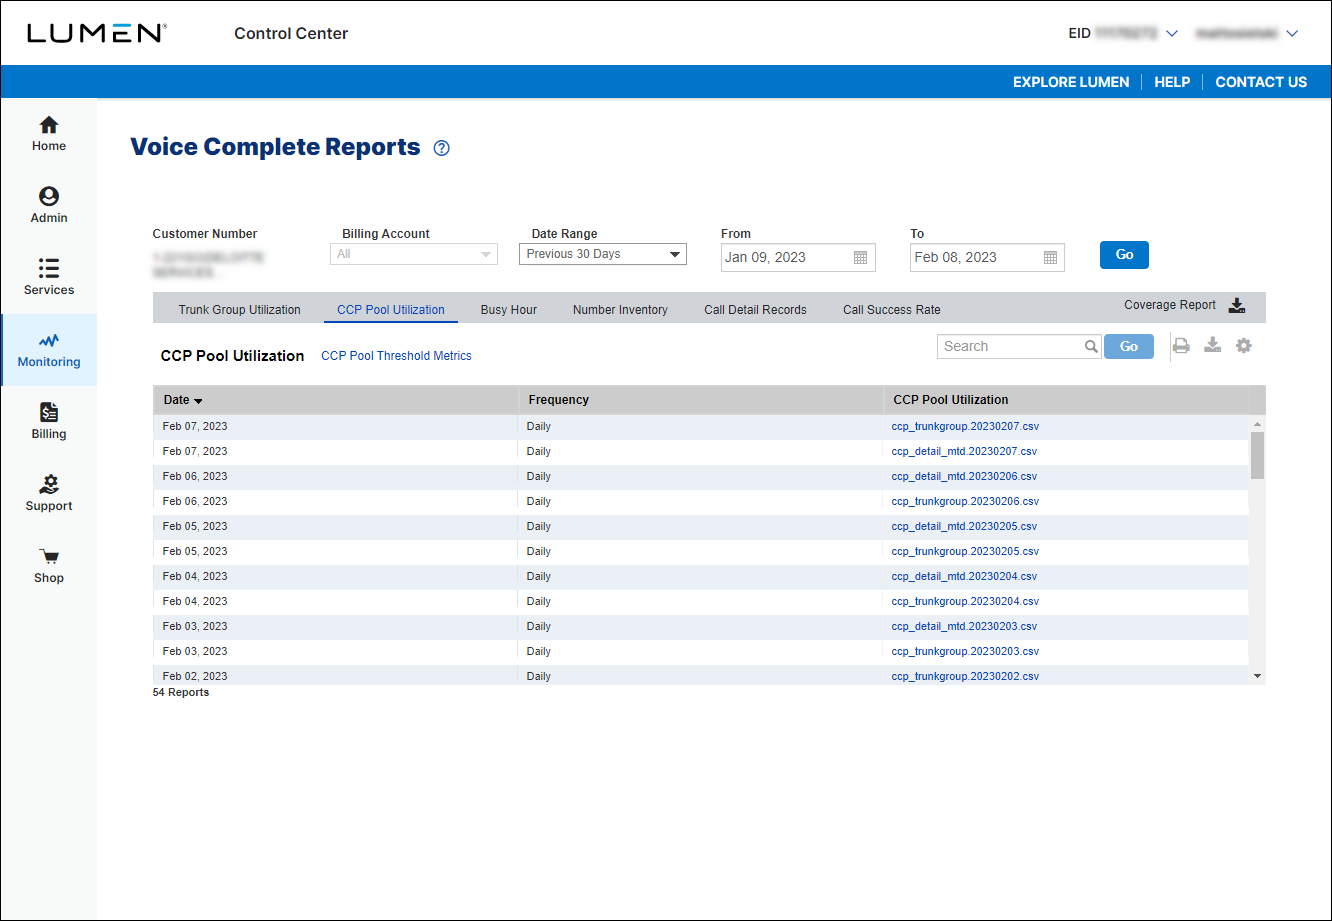Select the Monitoring sidebar icon
The width and height of the screenshot is (1332, 921).
click(49, 341)
